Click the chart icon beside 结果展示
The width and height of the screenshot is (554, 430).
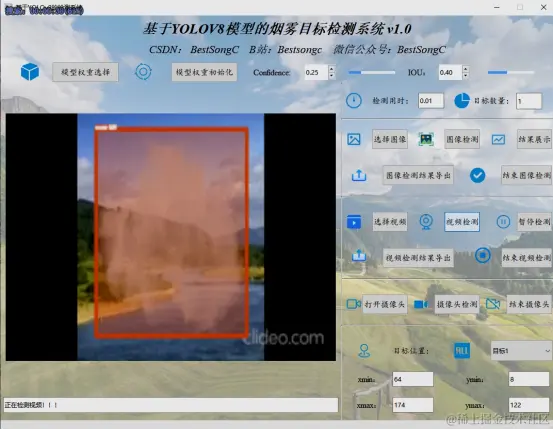pyautogui.click(x=498, y=139)
